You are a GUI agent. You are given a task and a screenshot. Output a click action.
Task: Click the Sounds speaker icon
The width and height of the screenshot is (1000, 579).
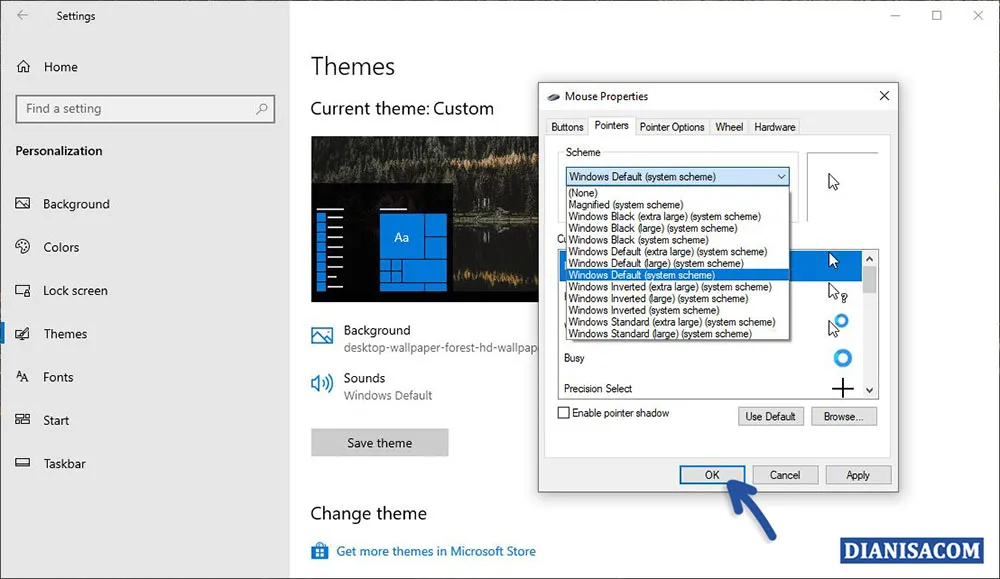pos(323,383)
